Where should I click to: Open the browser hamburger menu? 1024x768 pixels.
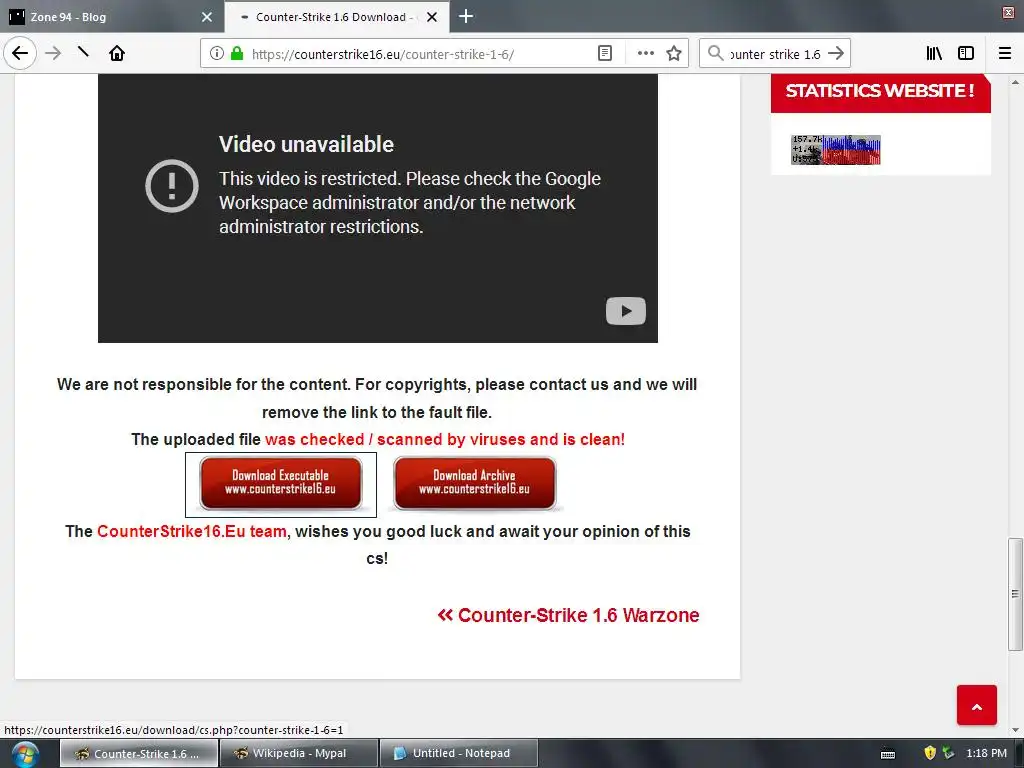coord(1005,53)
